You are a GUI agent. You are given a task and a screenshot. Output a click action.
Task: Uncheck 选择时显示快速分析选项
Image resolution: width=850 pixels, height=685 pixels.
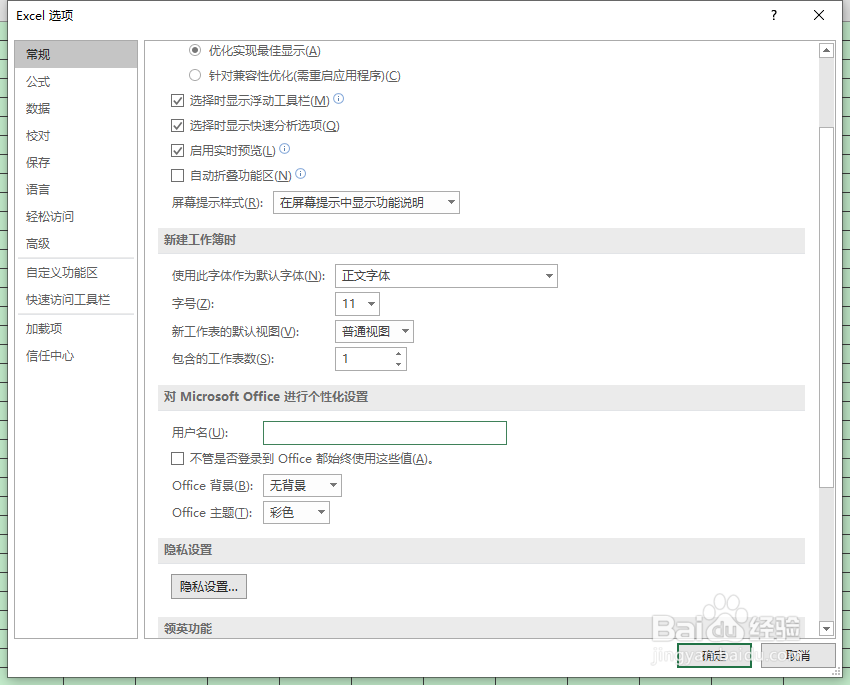pos(177,125)
